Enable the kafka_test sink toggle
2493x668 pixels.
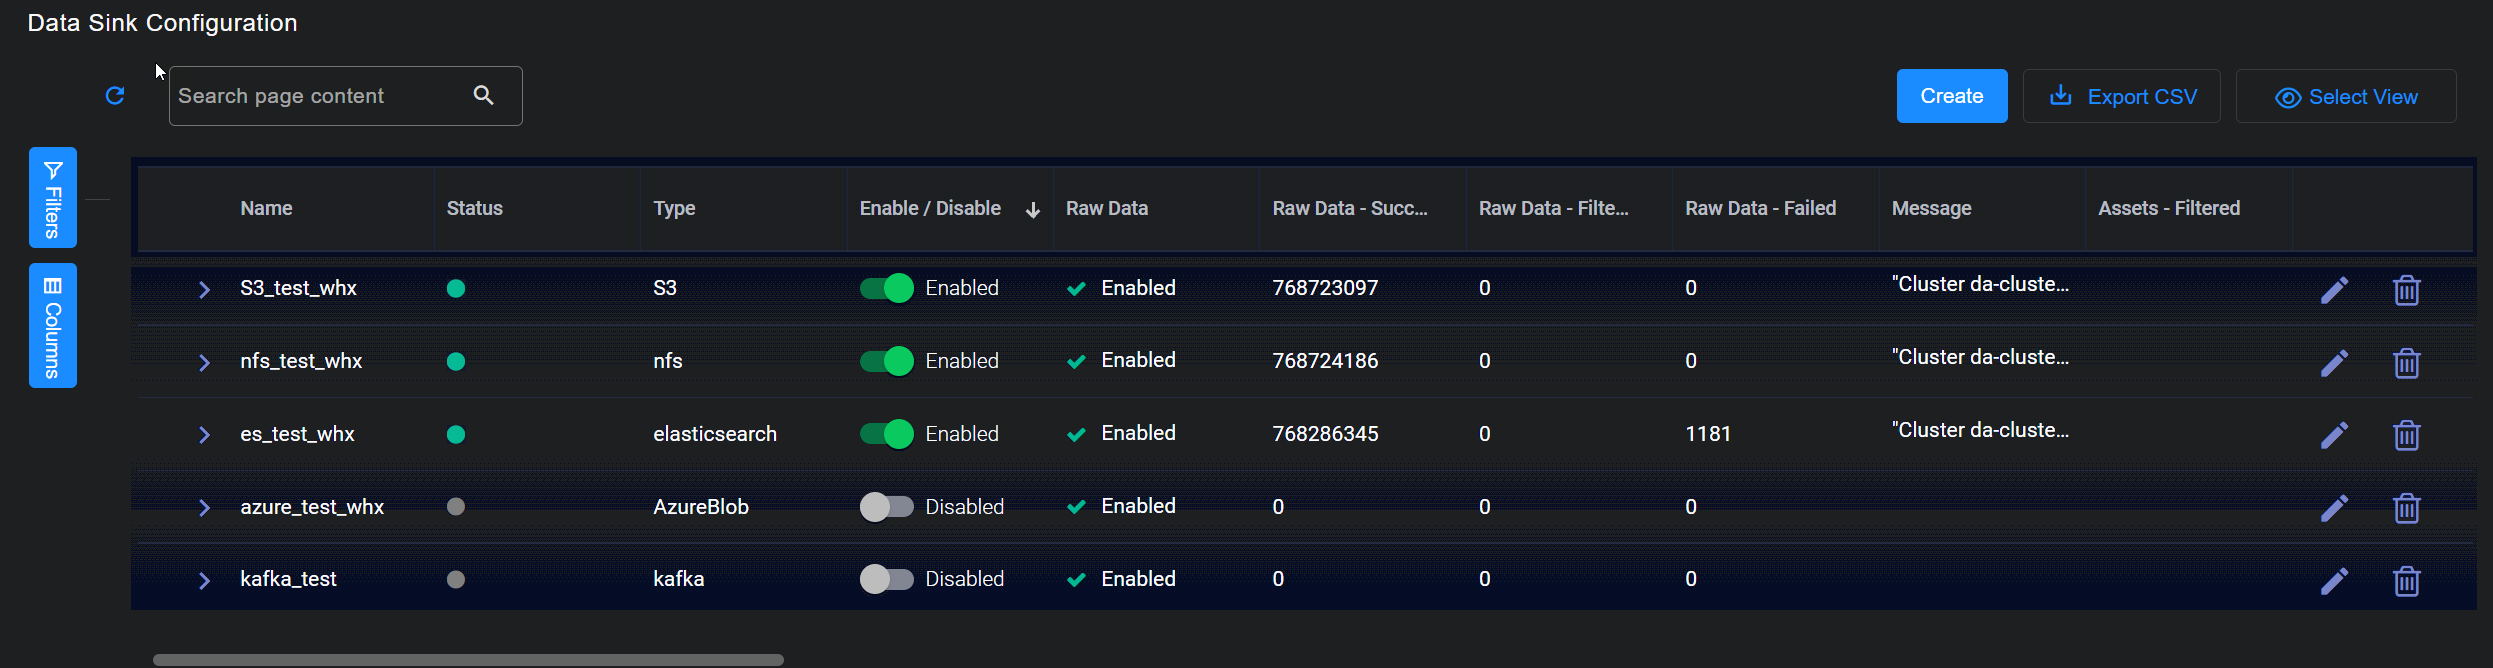tap(887, 579)
